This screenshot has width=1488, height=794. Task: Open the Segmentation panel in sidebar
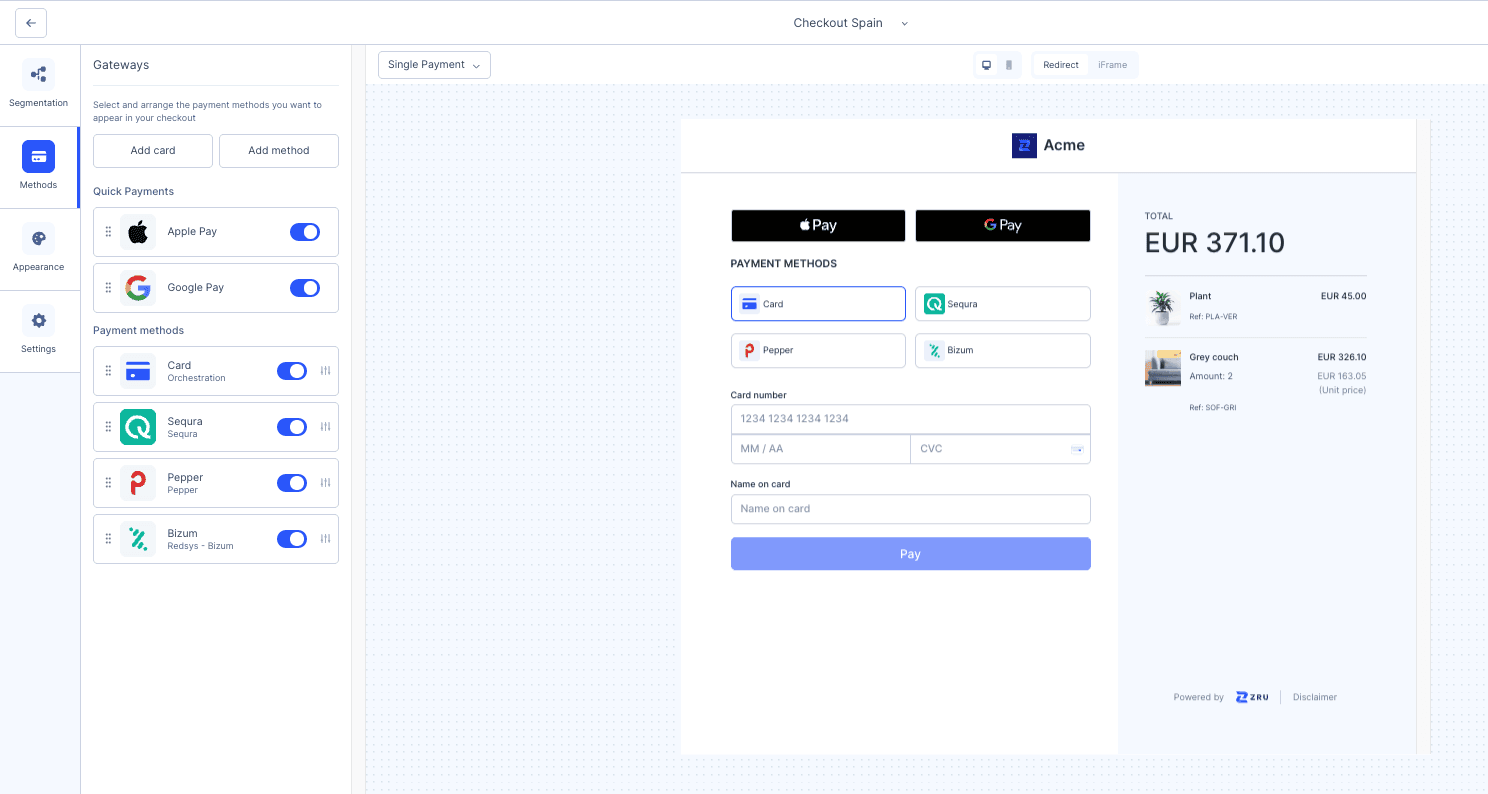point(38,84)
